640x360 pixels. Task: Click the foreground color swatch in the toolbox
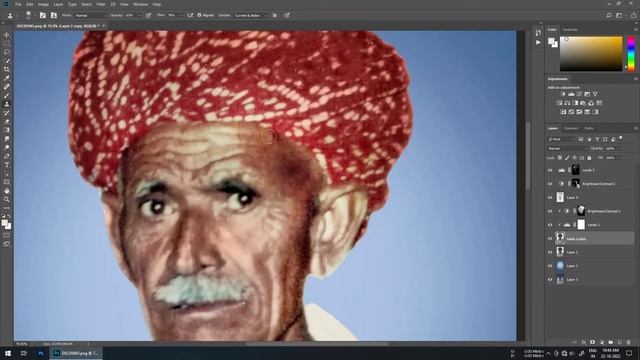4,223
